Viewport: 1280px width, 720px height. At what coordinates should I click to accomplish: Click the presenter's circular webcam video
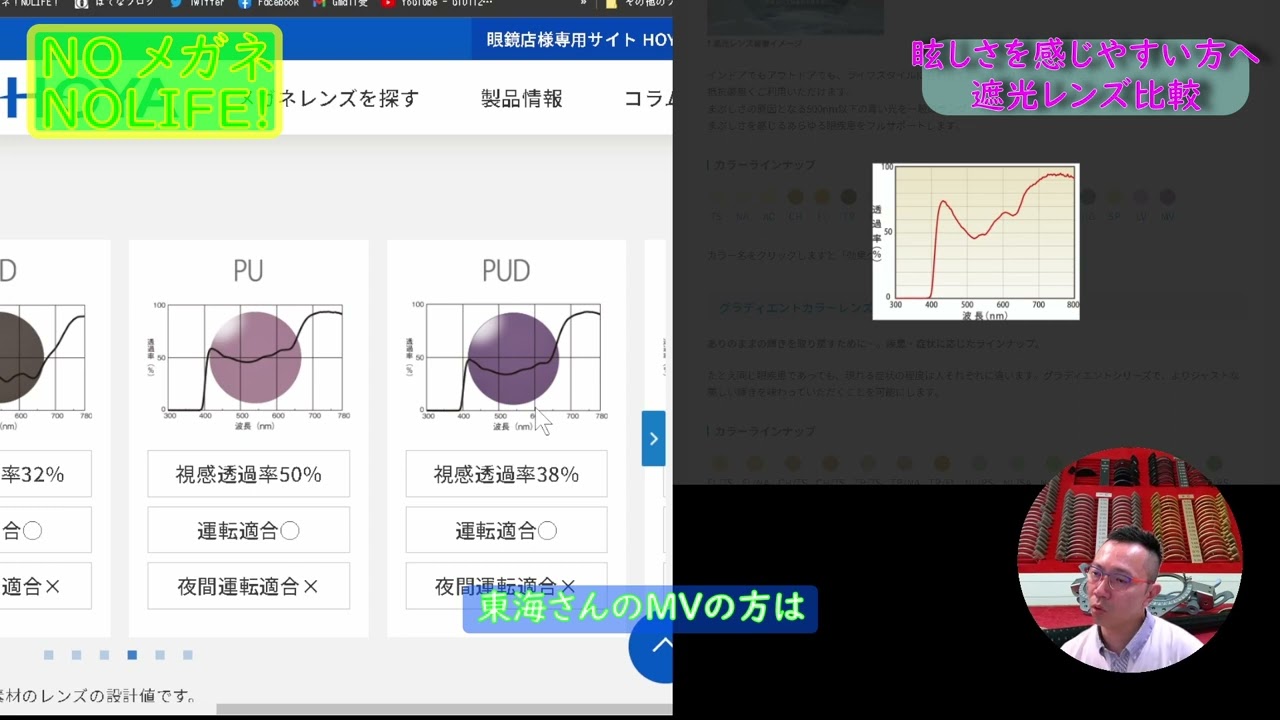(x=1129, y=560)
